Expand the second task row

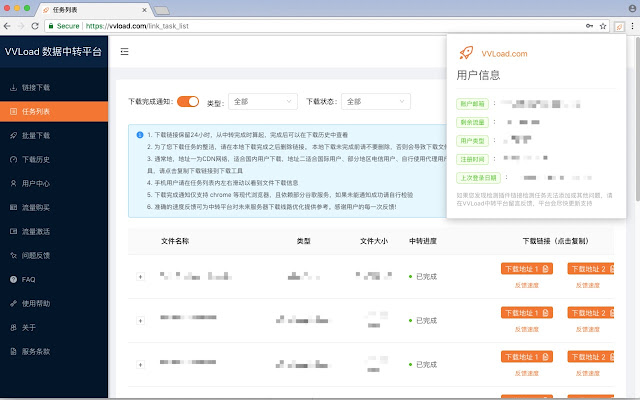click(x=140, y=321)
